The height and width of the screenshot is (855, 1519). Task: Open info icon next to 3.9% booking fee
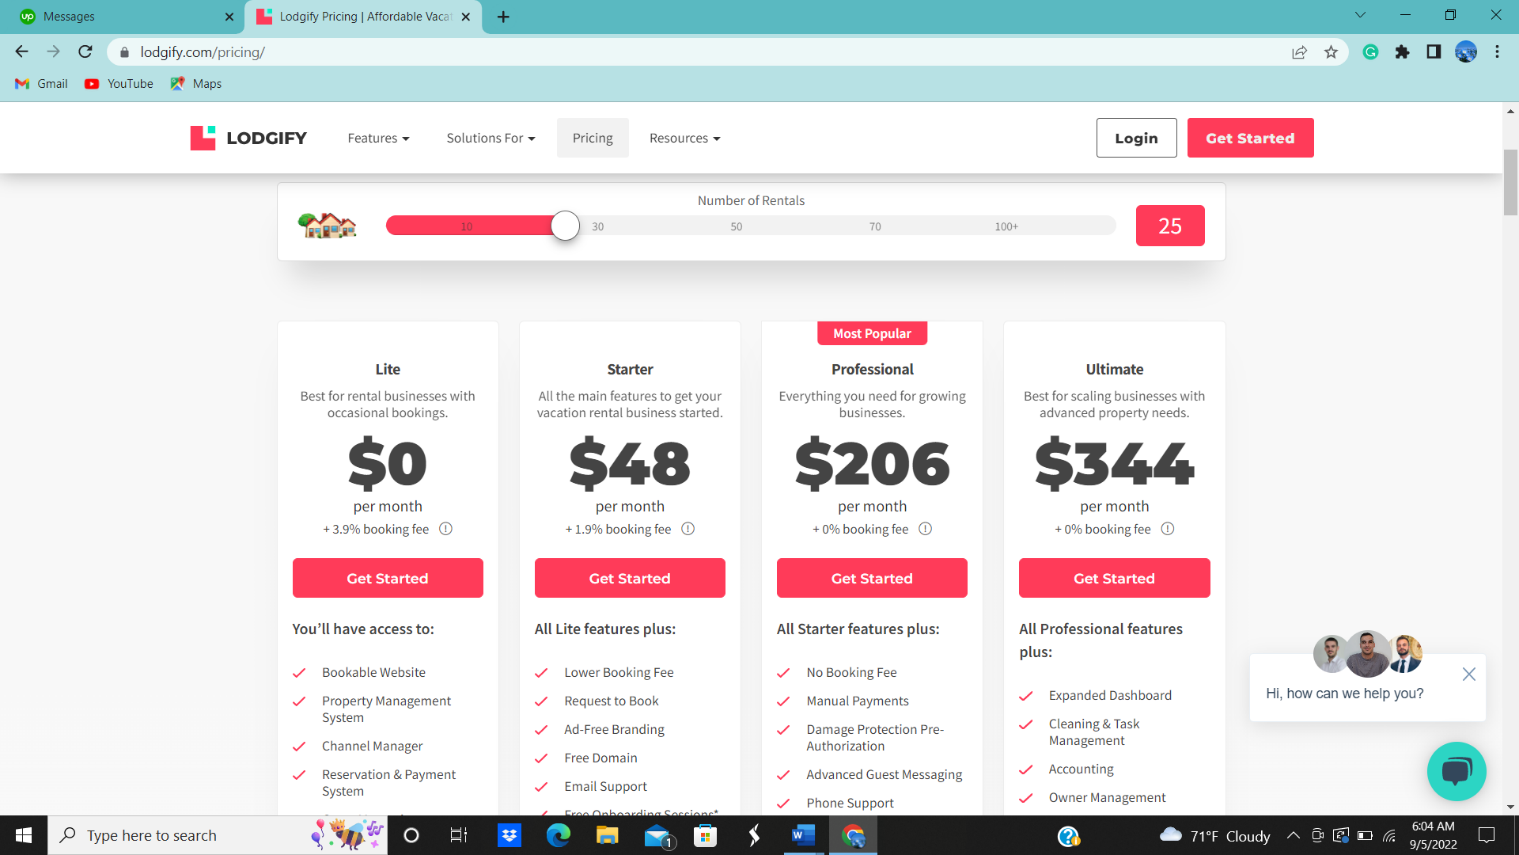pyautogui.click(x=446, y=529)
